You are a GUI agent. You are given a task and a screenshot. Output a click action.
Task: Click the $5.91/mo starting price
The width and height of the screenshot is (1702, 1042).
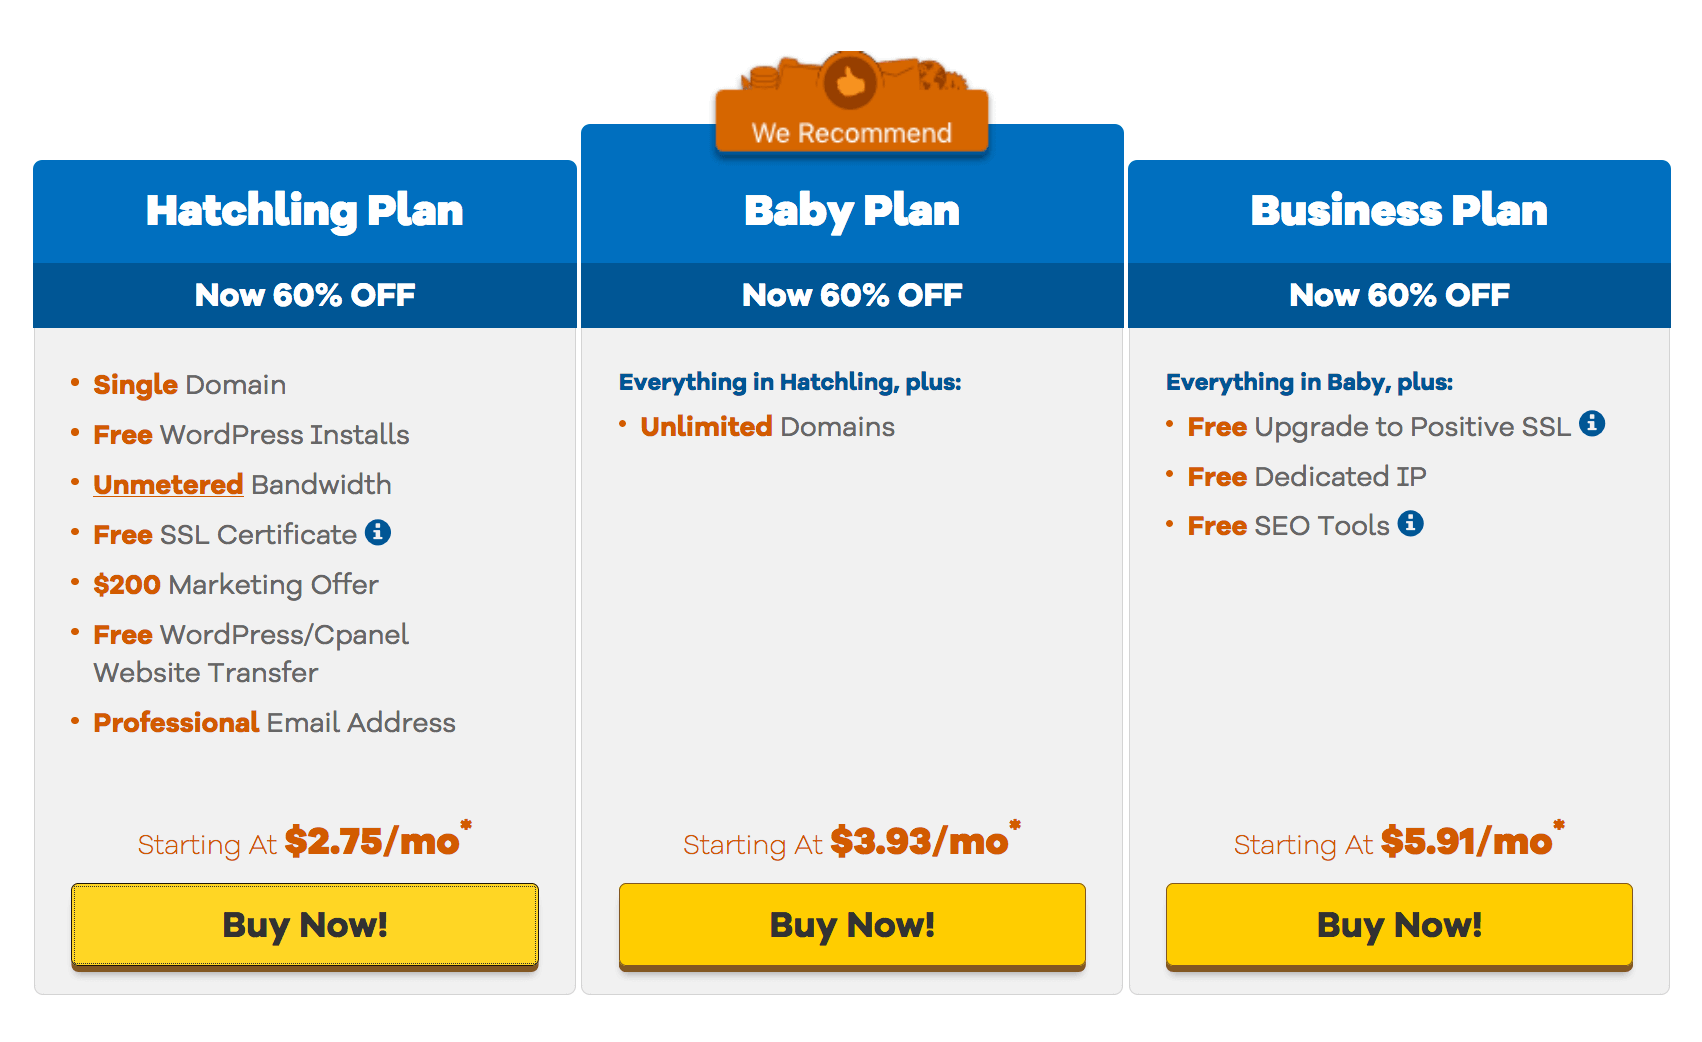click(1467, 841)
